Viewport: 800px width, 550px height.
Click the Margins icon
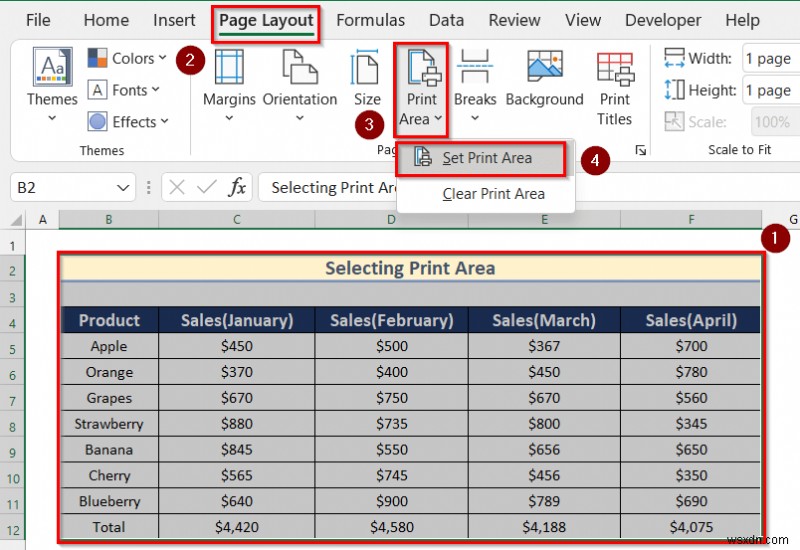point(229,68)
